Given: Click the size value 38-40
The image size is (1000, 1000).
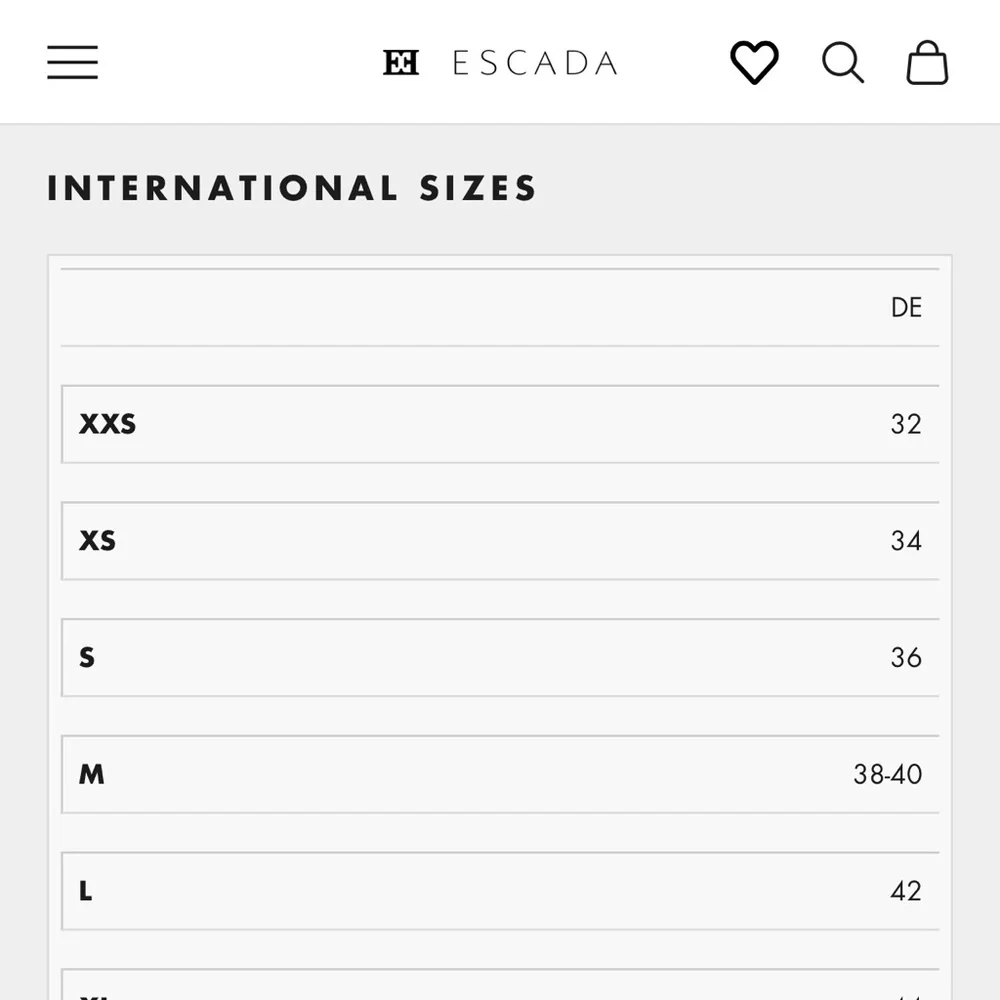Looking at the screenshot, I should click(888, 774).
